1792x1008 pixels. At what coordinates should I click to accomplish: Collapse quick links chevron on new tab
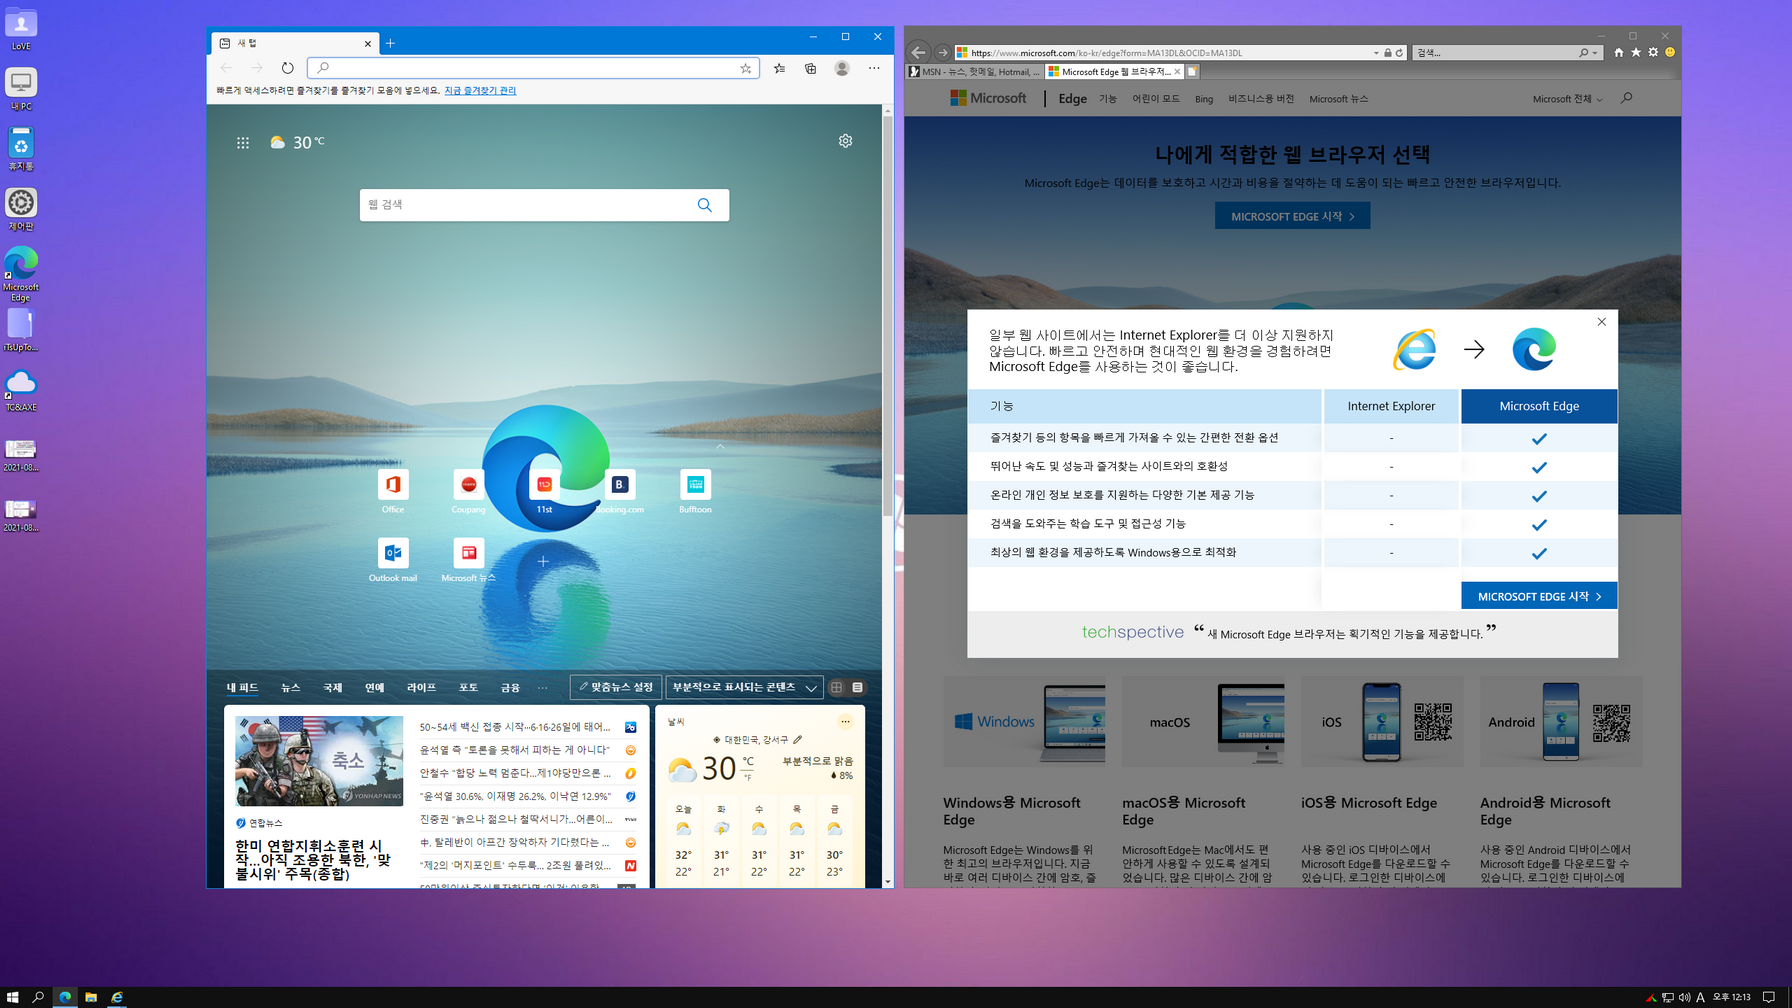click(x=720, y=446)
